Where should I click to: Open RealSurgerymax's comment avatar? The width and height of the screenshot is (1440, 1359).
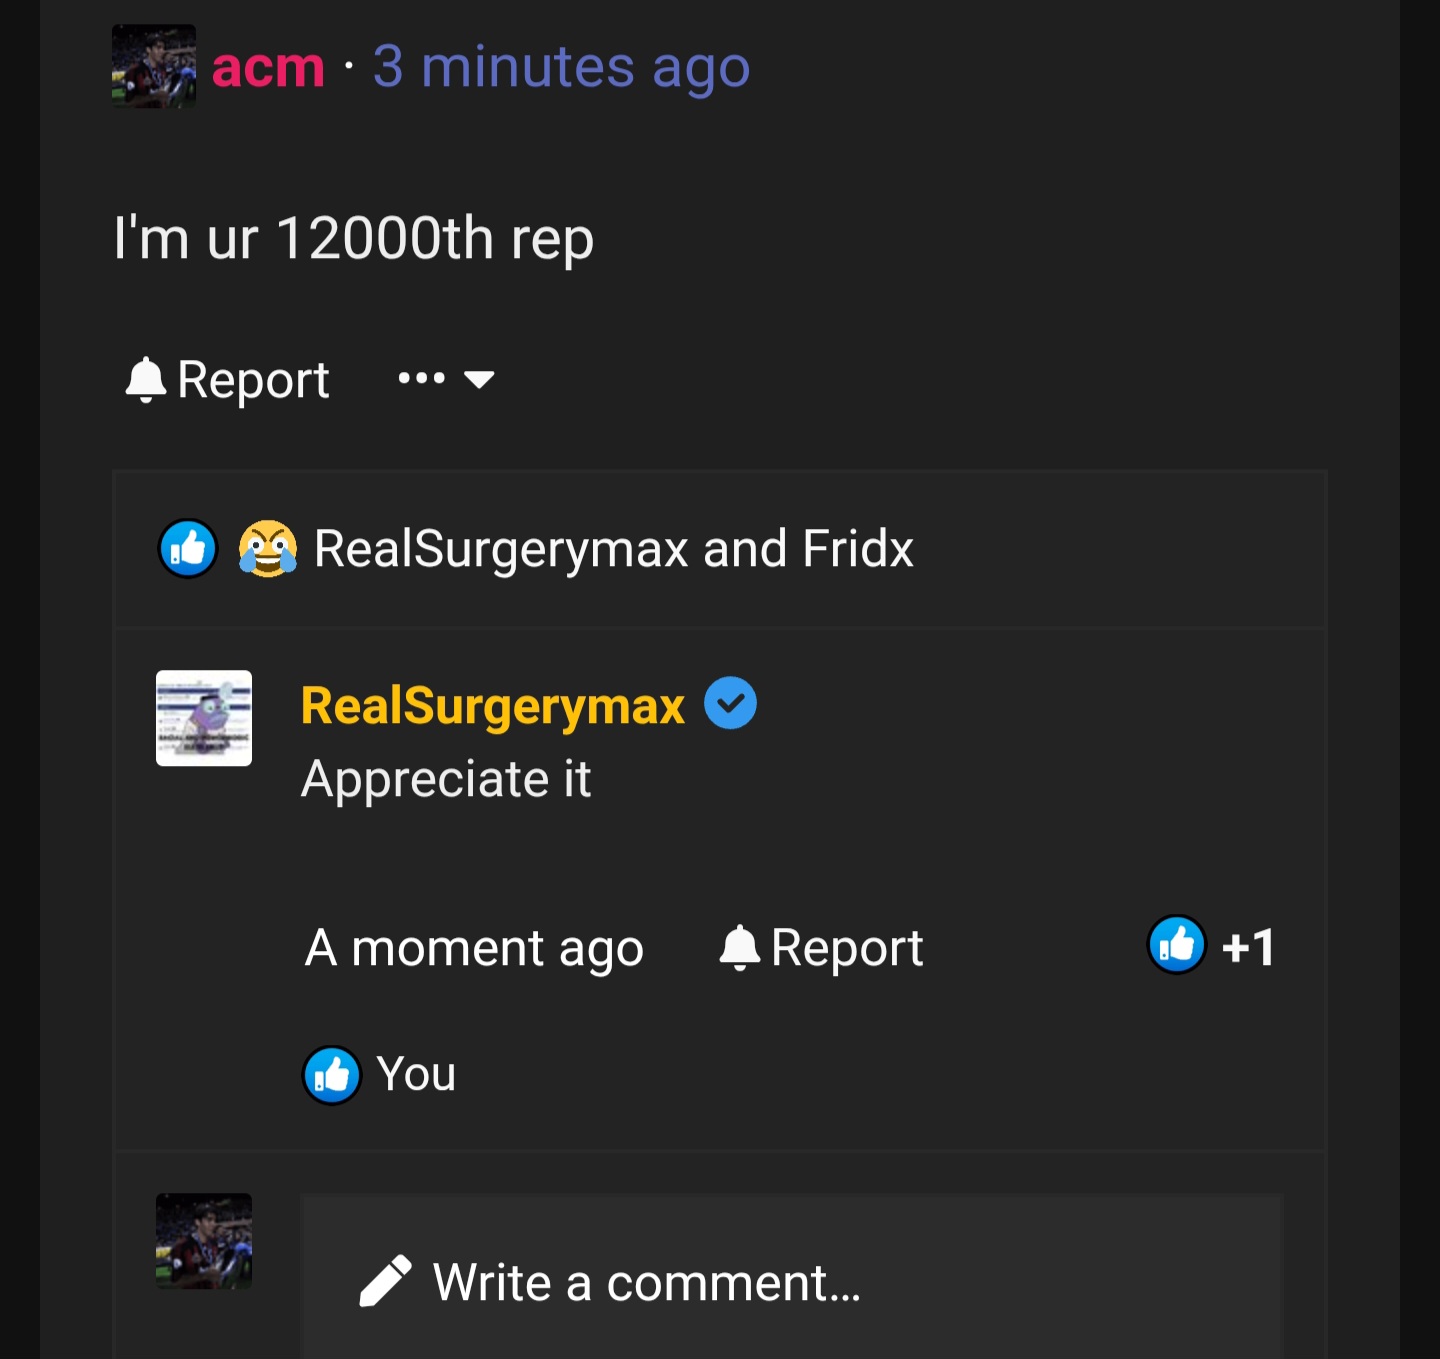click(x=204, y=718)
